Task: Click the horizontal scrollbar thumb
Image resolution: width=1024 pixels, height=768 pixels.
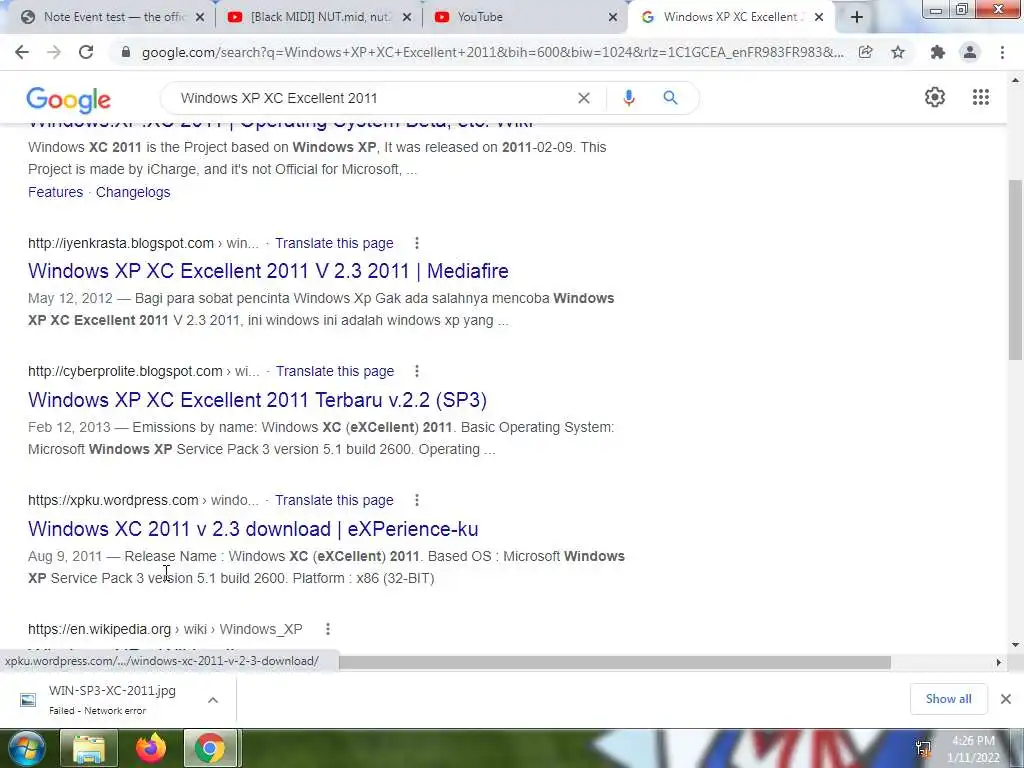Action: [x=615, y=662]
